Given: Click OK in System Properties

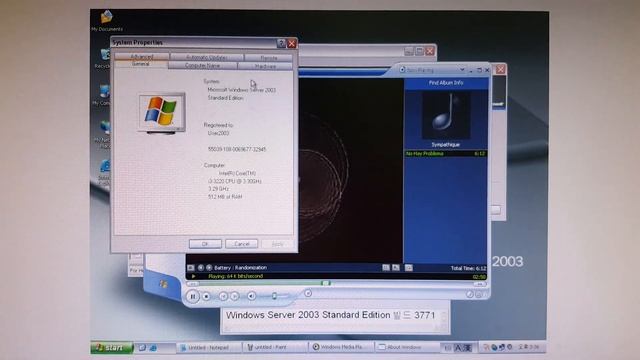Looking at the screenshot, I should [x=205, y=244].
